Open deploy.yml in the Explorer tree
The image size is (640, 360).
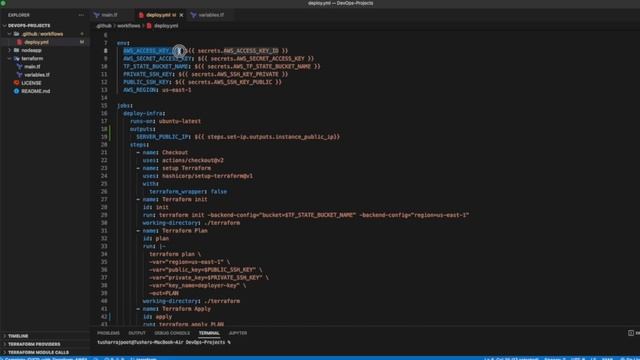click(36, 42)
